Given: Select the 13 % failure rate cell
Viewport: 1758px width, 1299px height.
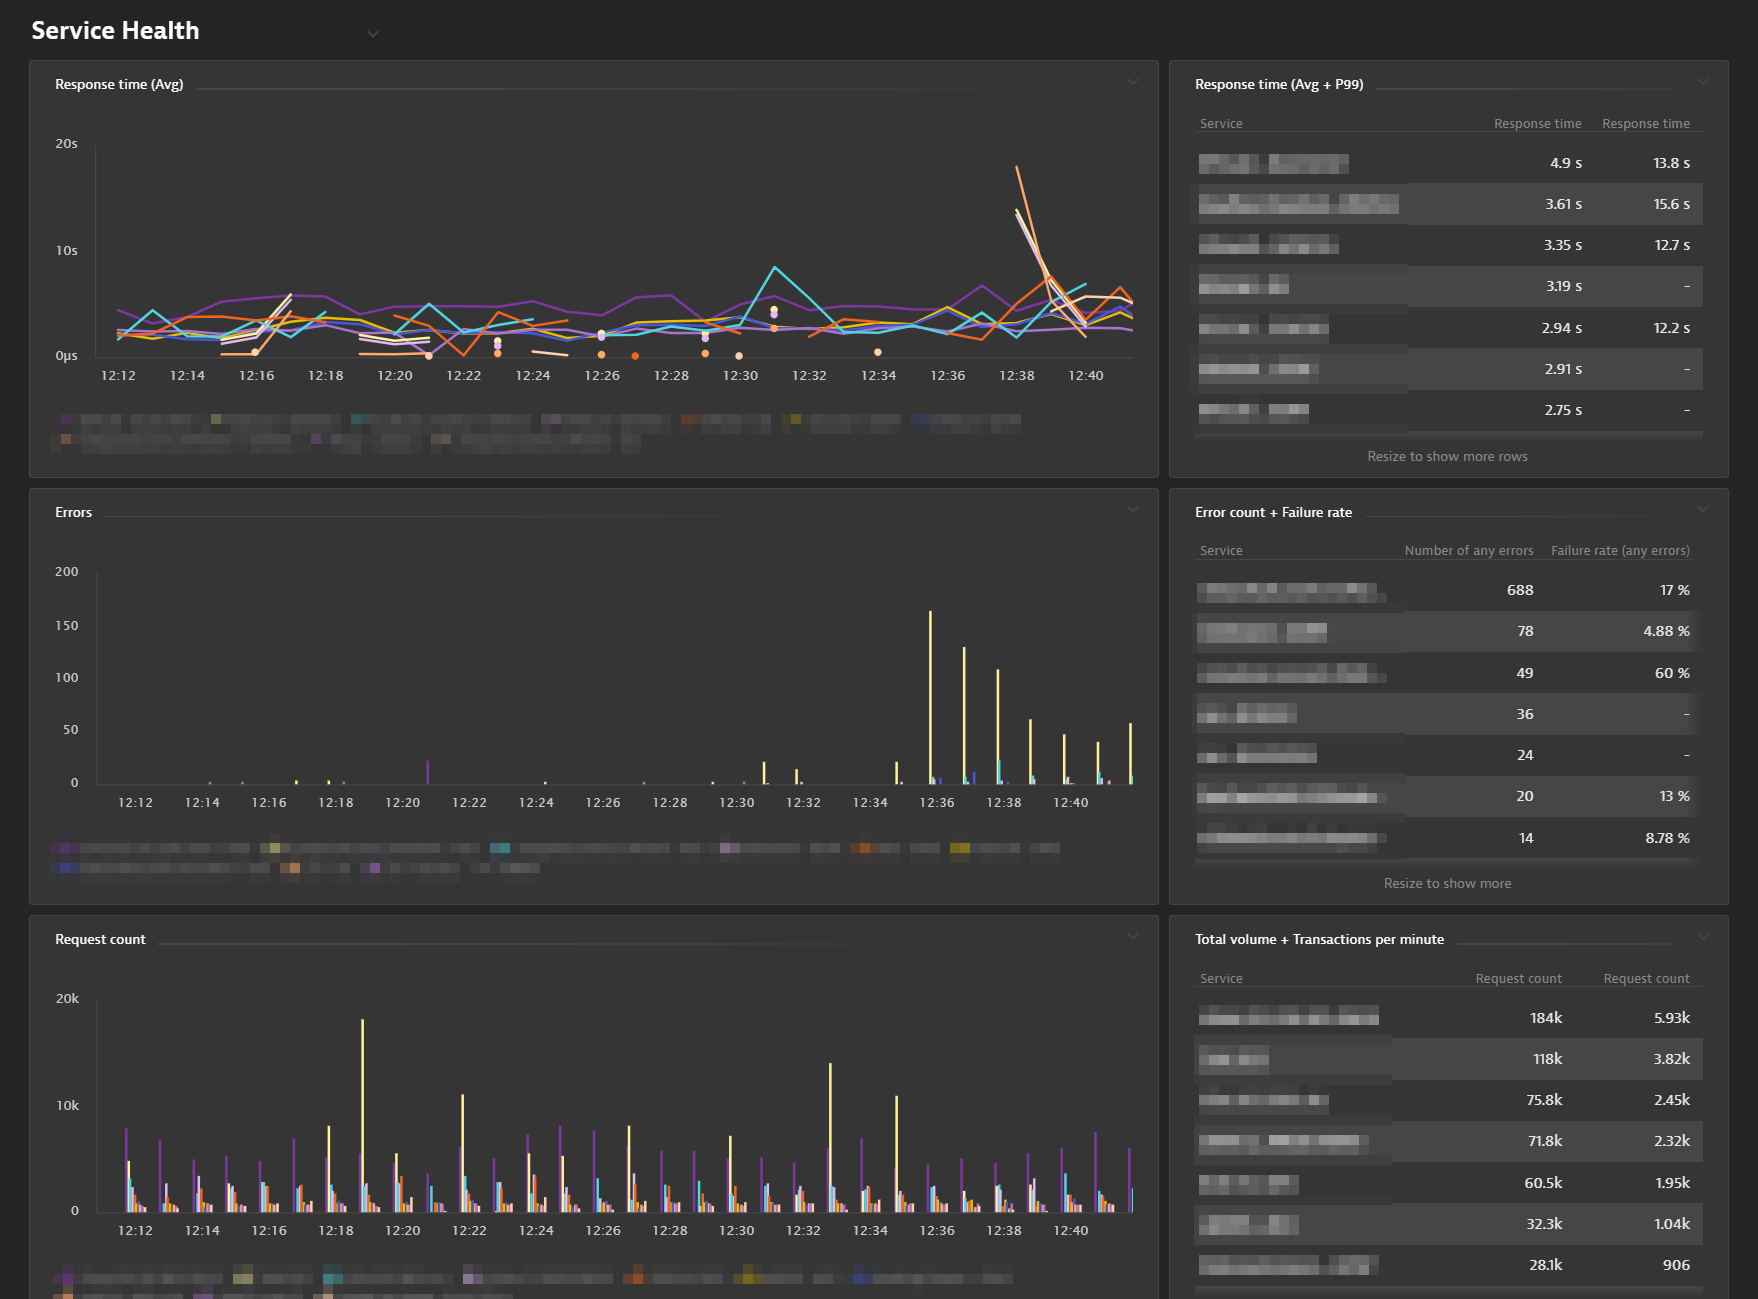Looking at the screenshot, I should click(1674, 796).
